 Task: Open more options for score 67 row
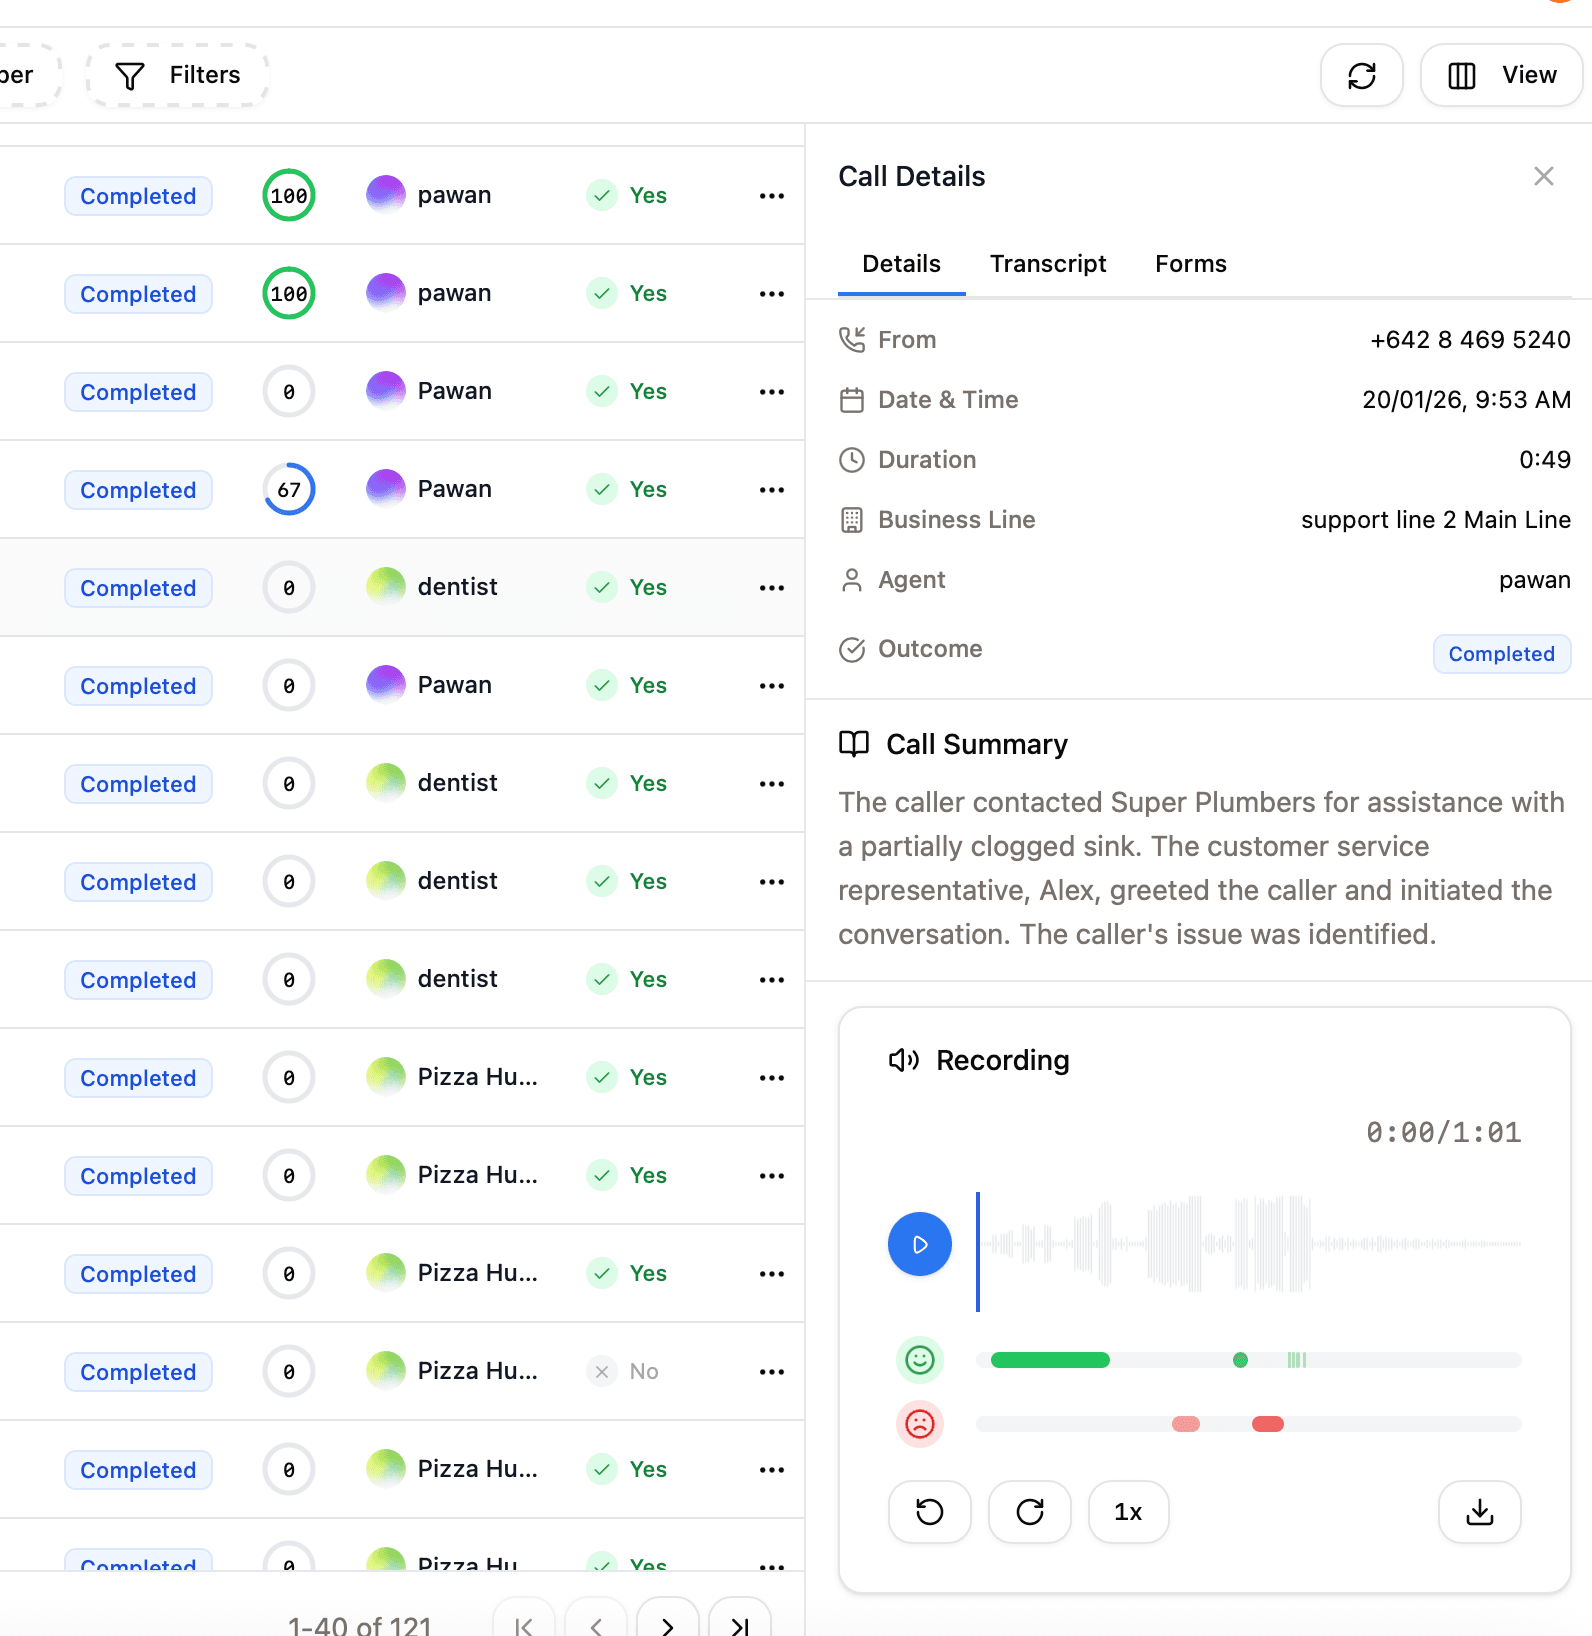pyautogui.click(x=771, y=490)
